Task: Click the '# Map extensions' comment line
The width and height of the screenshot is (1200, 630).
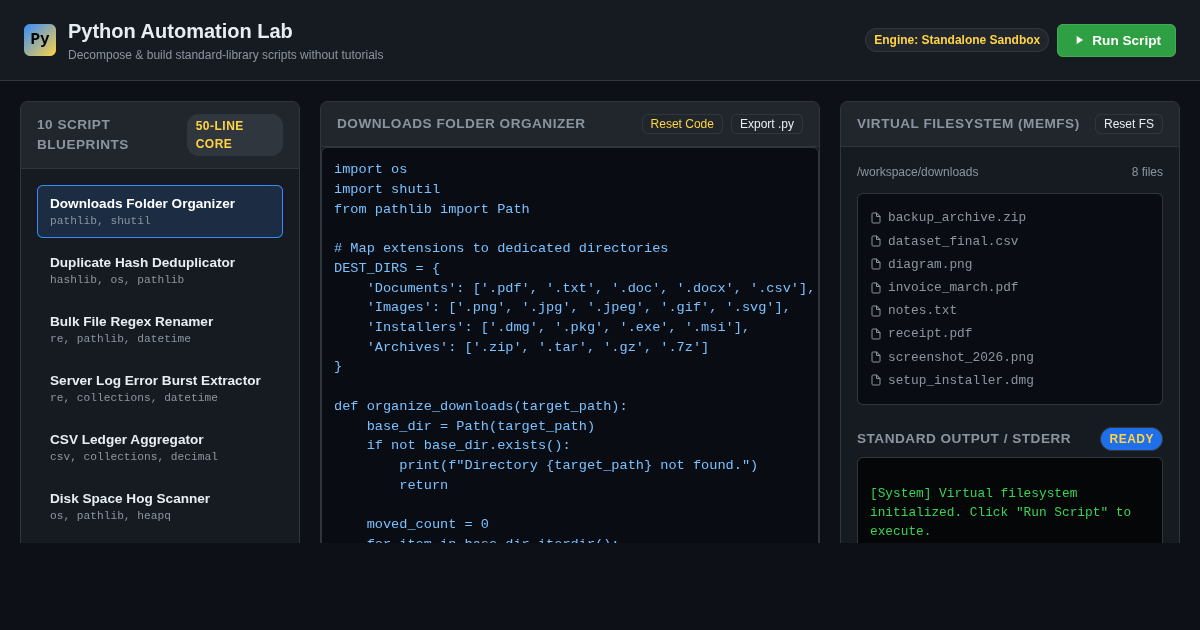Action: point(501,248)
